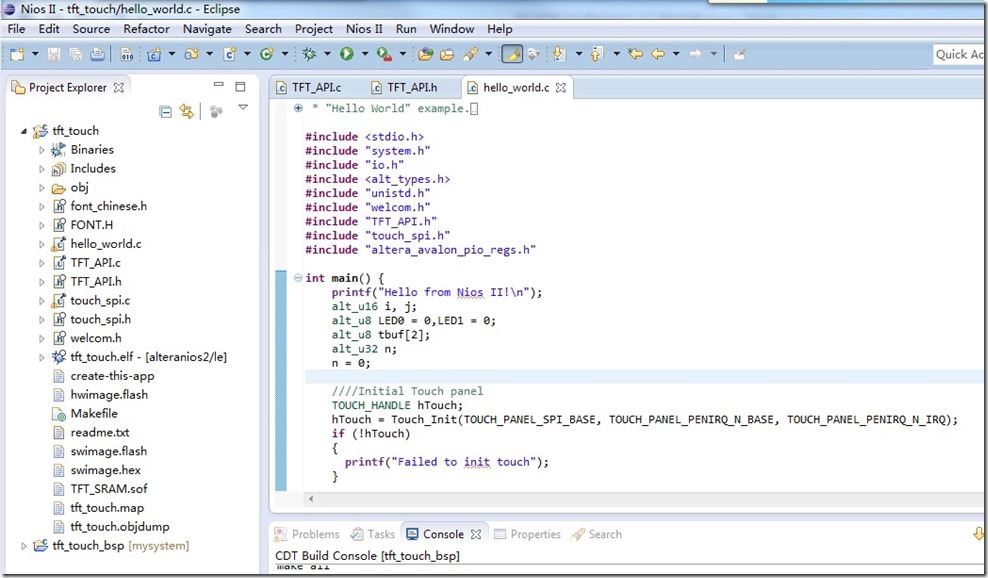Expand the Includes tree node
The image size is (988, 578).
point(42,169)
